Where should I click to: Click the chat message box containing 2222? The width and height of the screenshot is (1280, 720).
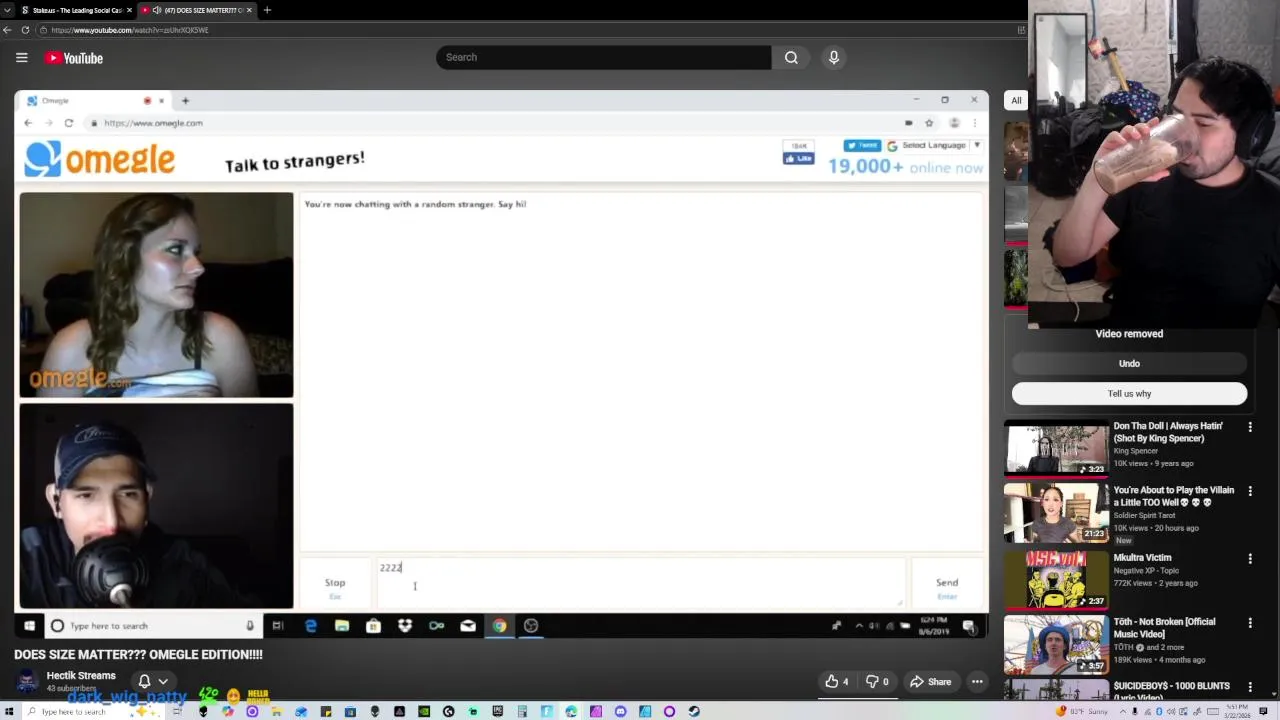click(639, 583)
